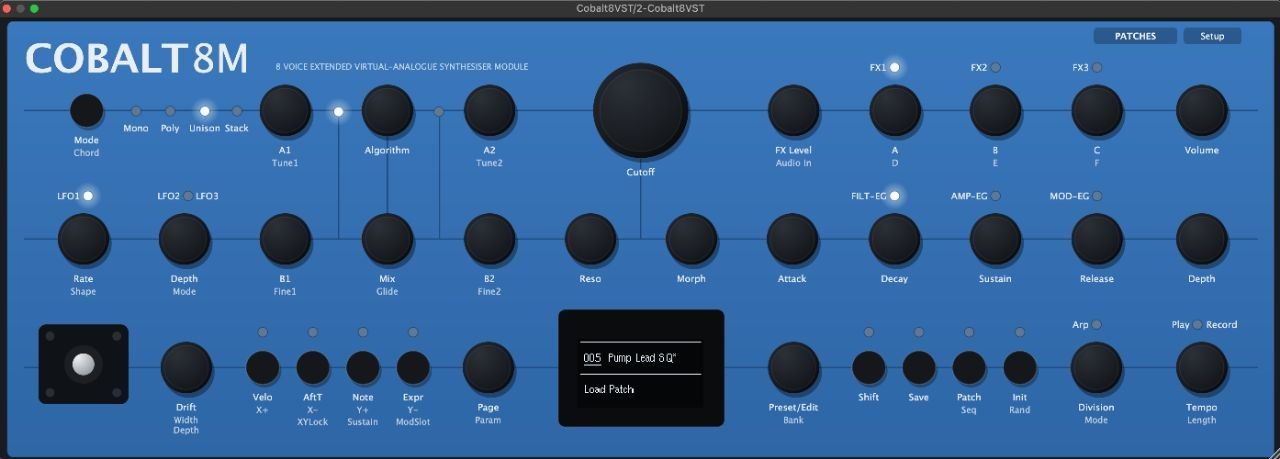
Task: Click Load Patch text in display
Action: point(609,389)
